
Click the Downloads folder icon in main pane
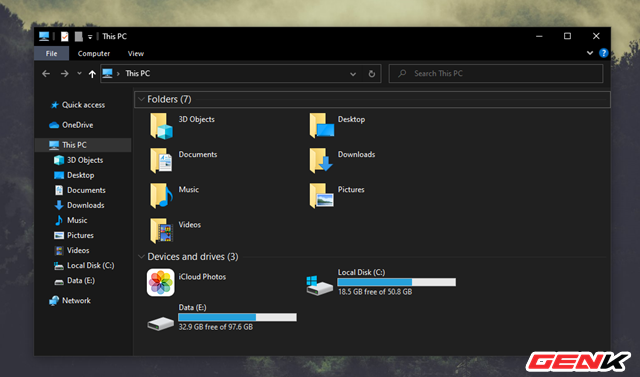click(321, 161)
